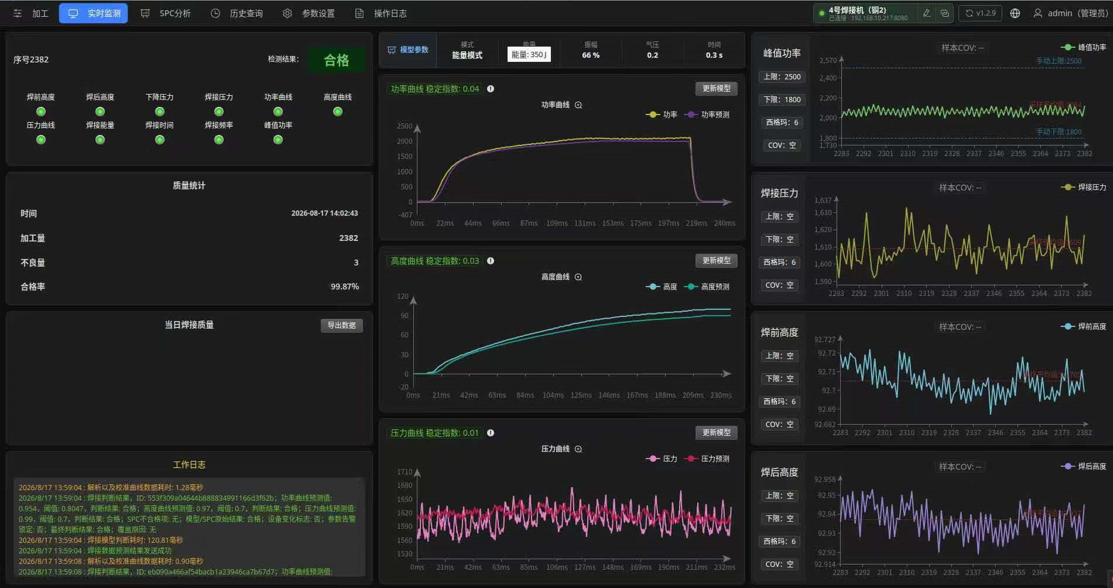Click 更新模型 for the 功率曲线 chart
Image resolution: width=1113 pixels, height=588 pixels.
click(716, 89)
